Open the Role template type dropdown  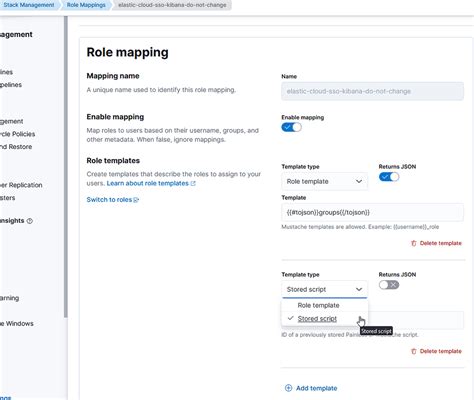point(325,181)
